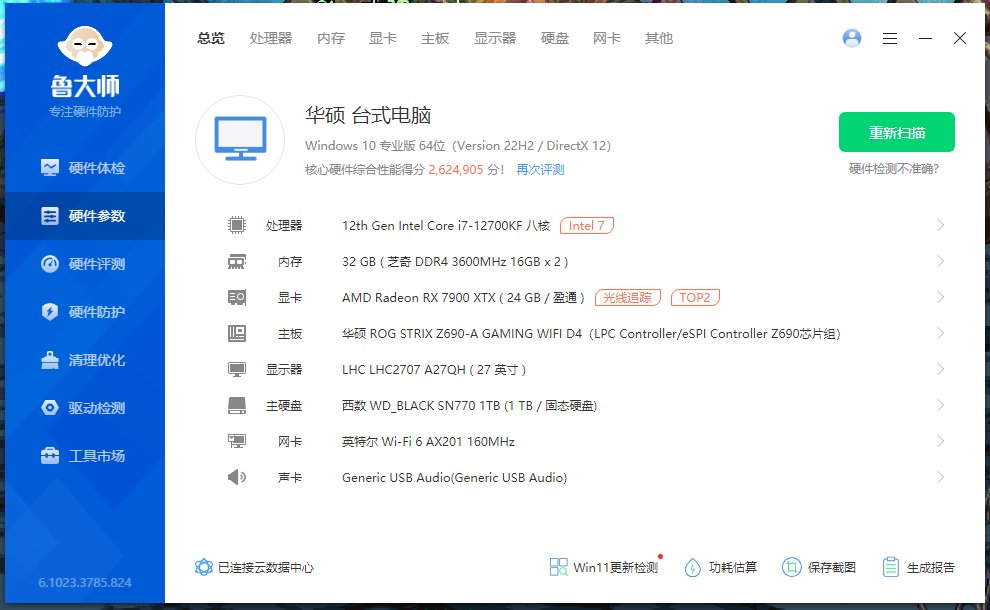Viewport: 990px width, 610px height.
Task: Switch to the 硬盘 tab
Action: 555,39
